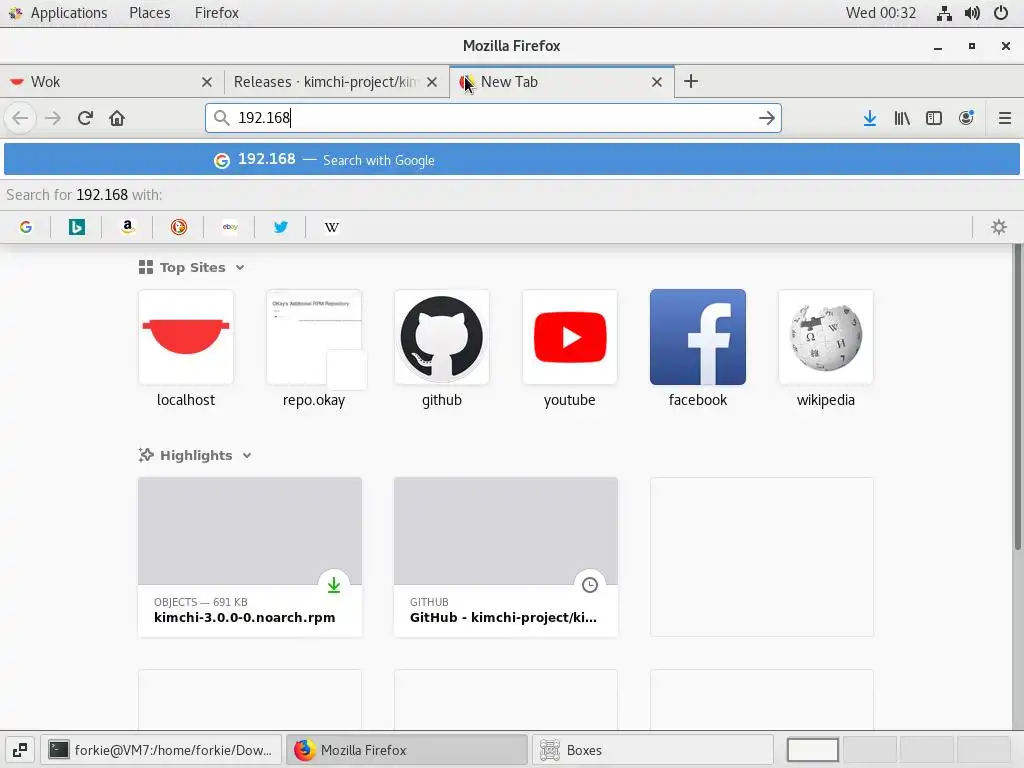1024x768 pixels.
Task: Switch to Mozilla Firefox in taskbar
Action: (407, 750)
